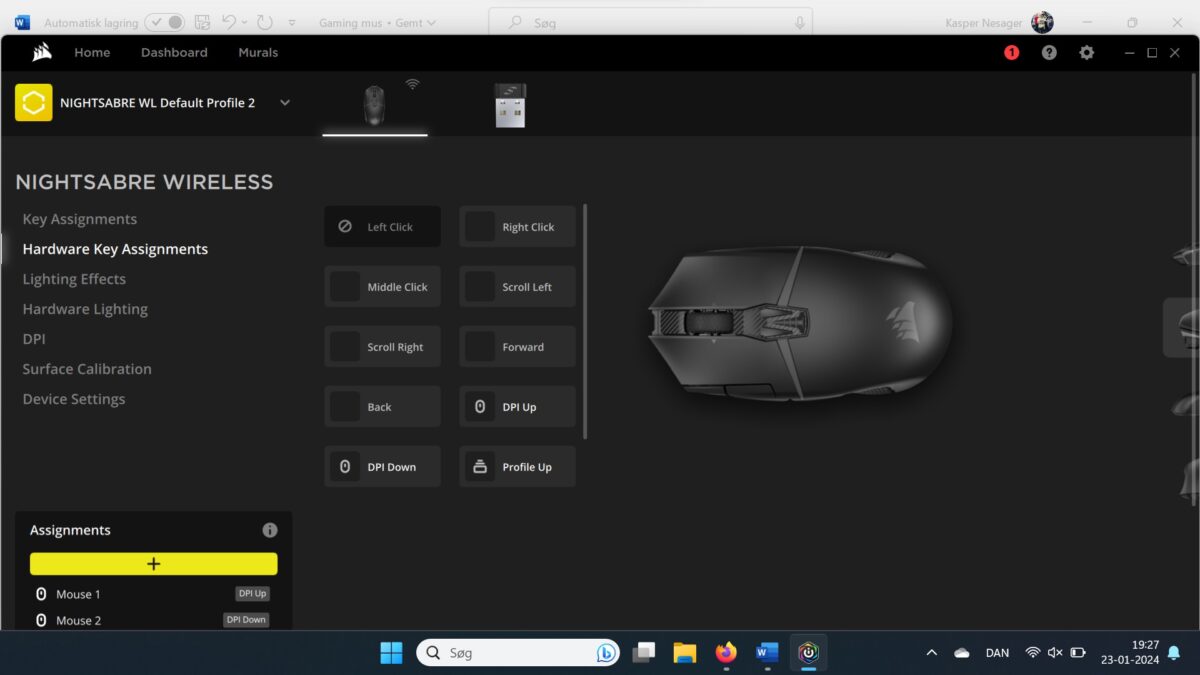Open File Explorer from taskbar
Viewport: 1200px width, 675px height.
point(685,653)
